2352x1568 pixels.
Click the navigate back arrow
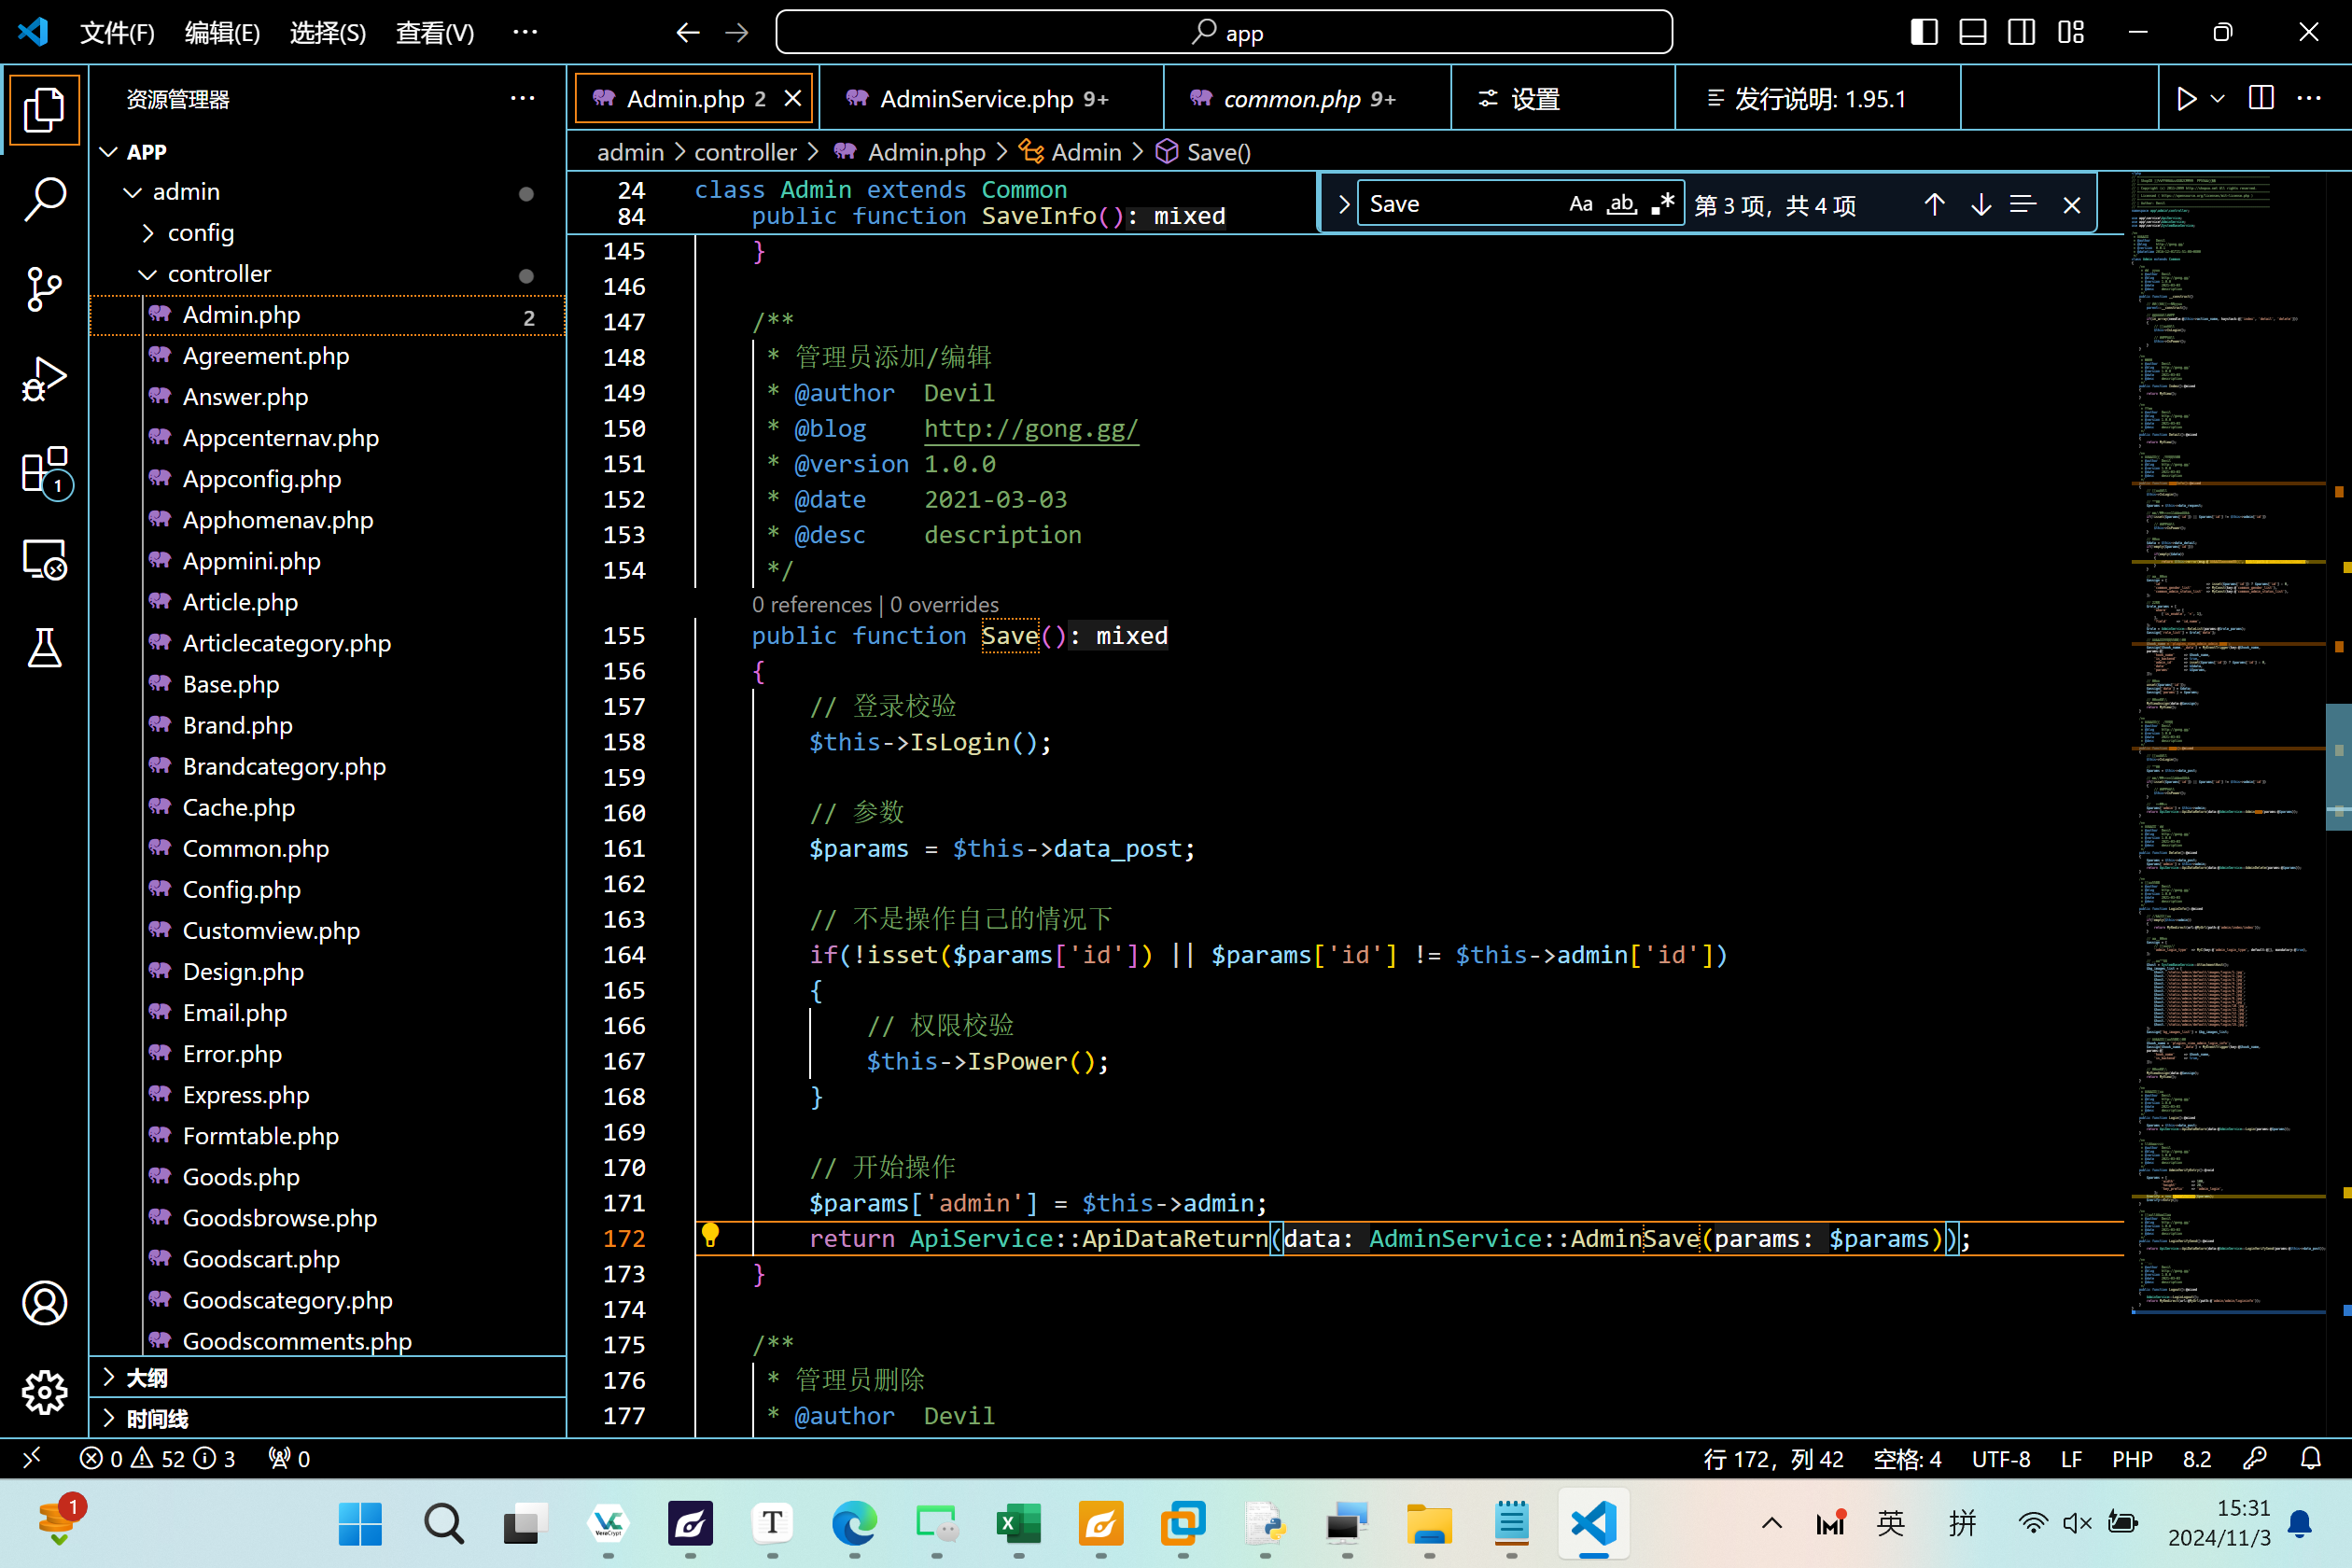pyautogui.click(x=687, y=33)
